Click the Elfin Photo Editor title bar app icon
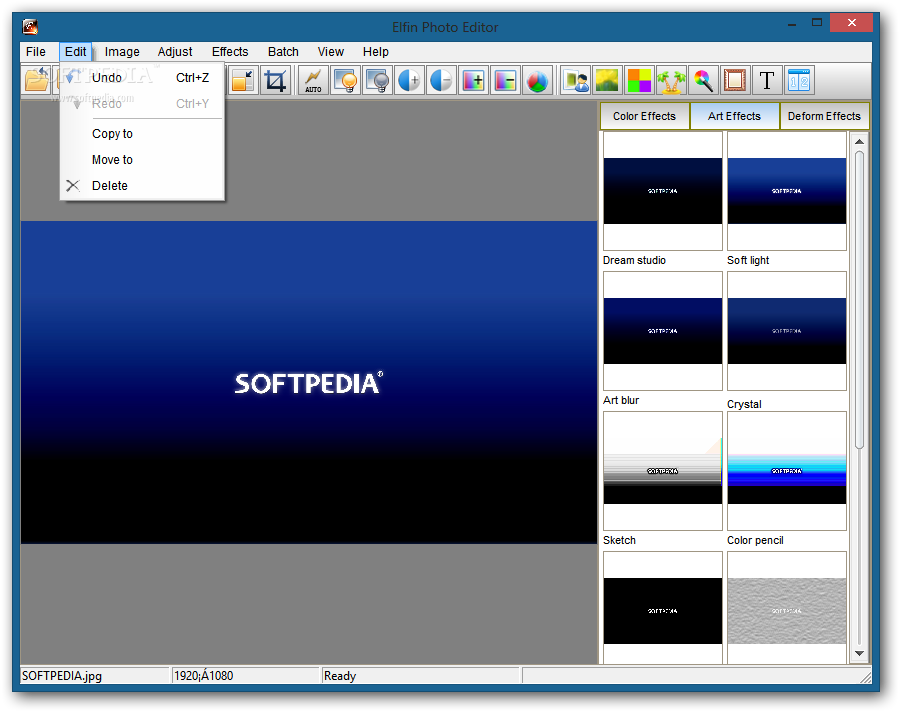This screenshot has width=900, height=712. pyautogui.click(x=30, y=26)
